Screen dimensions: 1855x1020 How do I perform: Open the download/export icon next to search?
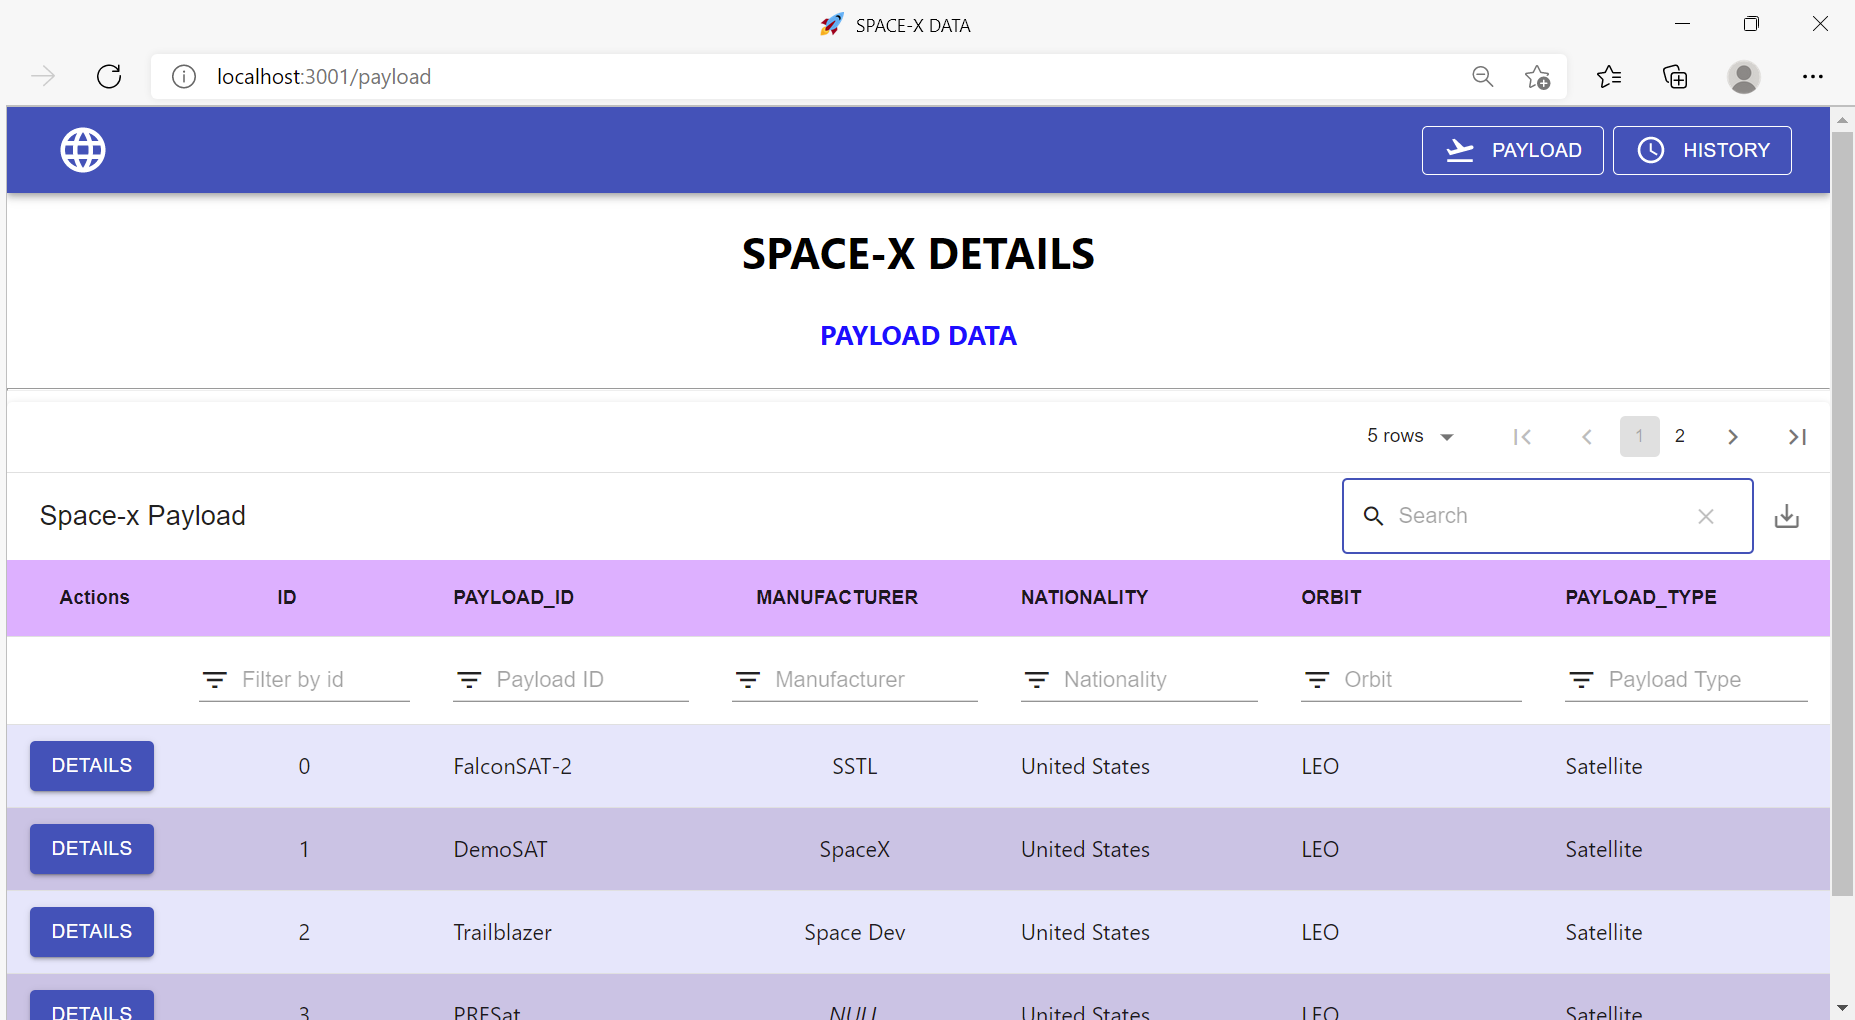click(1788, 515)
